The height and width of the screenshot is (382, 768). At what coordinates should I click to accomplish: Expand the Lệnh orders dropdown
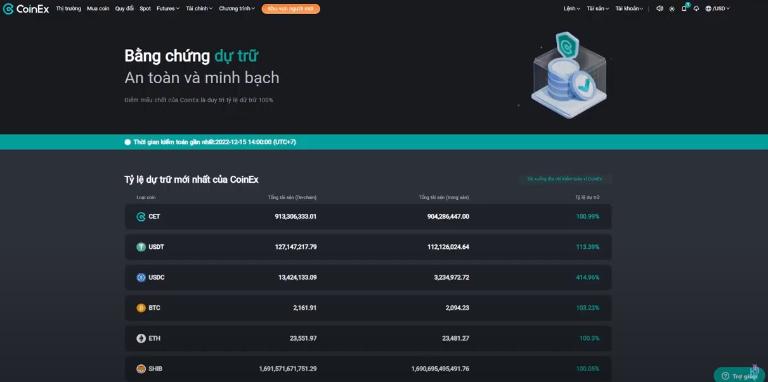pos(572,9)
